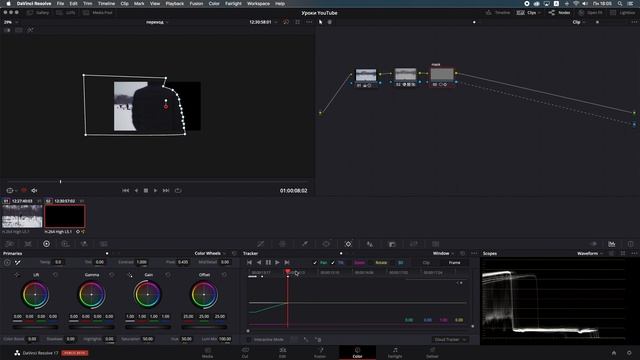Toggle Zoom tracking option

click(360, 263)
